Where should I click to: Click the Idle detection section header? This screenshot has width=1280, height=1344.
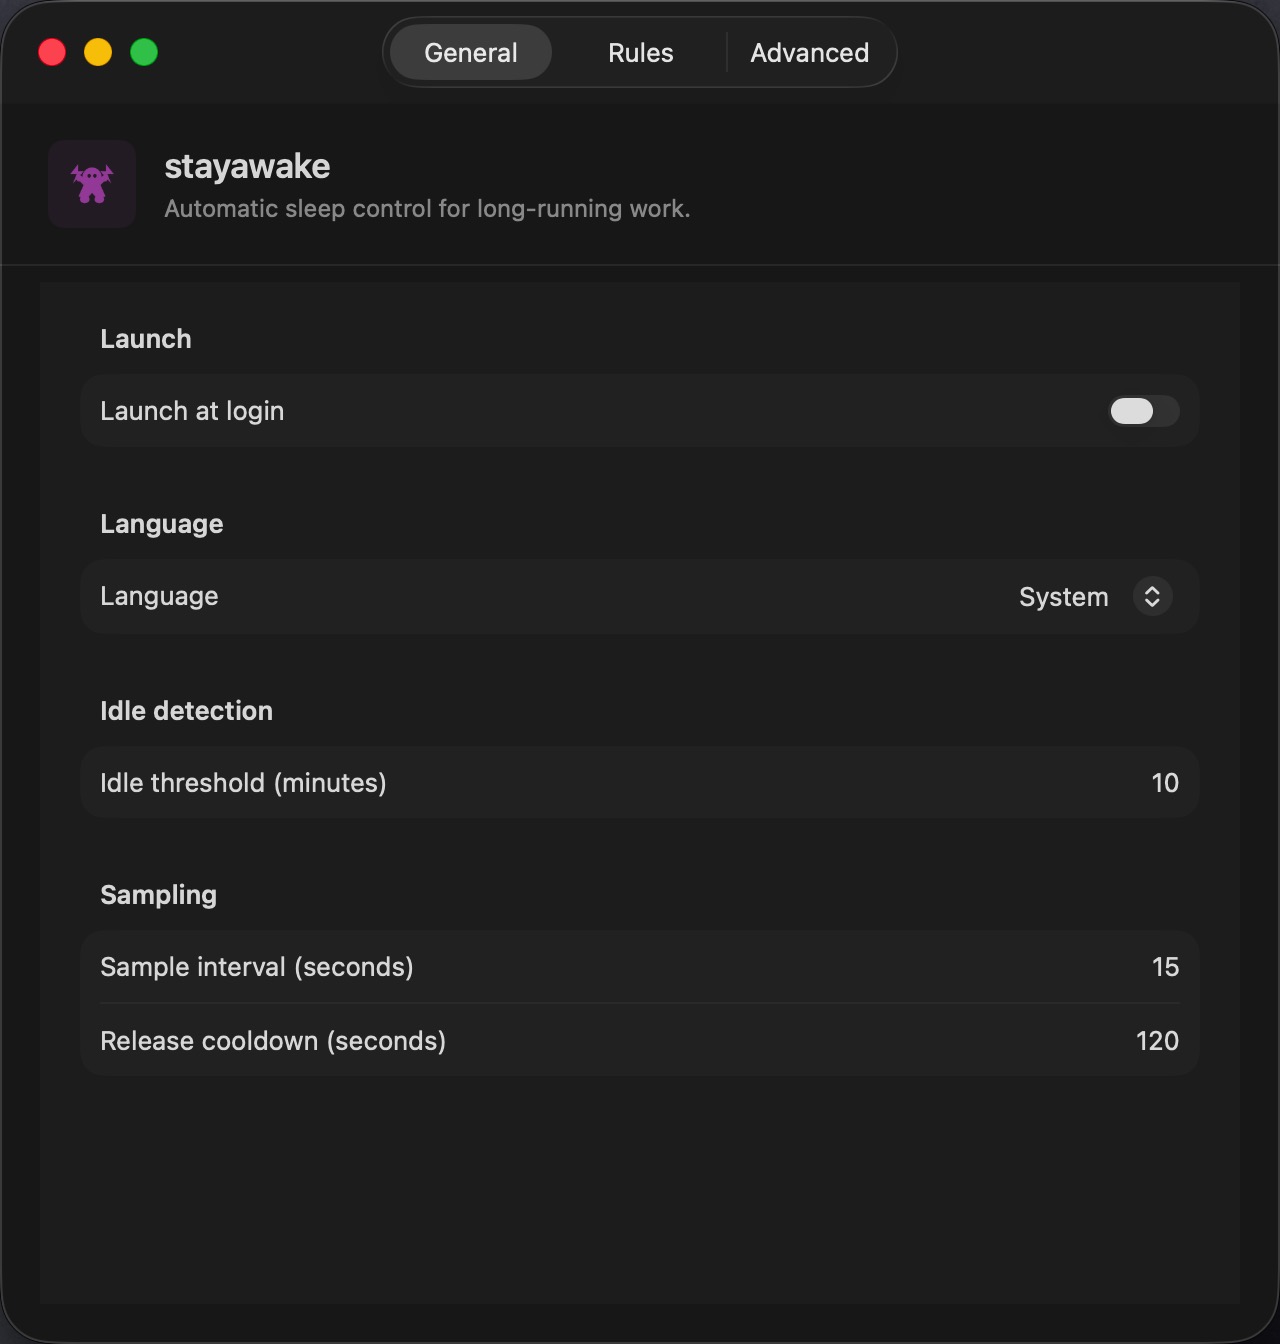tap(186, 710)
